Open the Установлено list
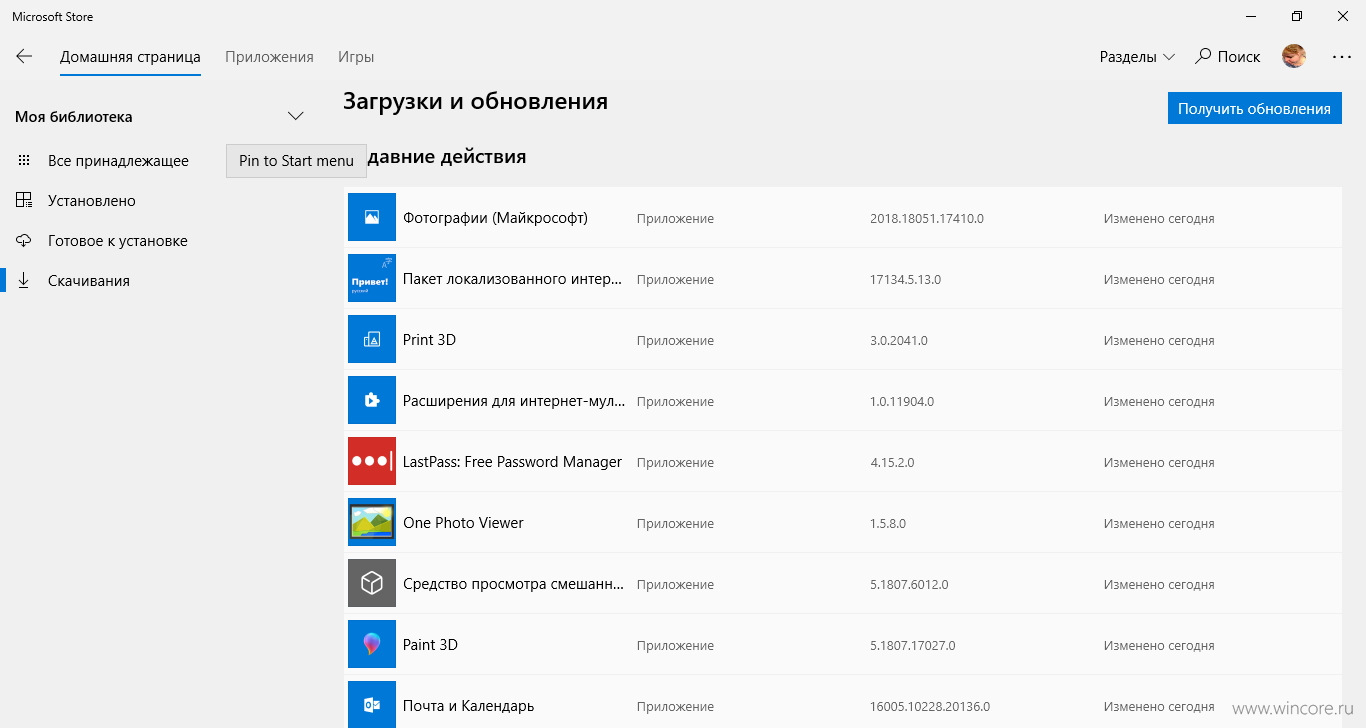This screenshot has width=1366, height=728. pos(92,201)
